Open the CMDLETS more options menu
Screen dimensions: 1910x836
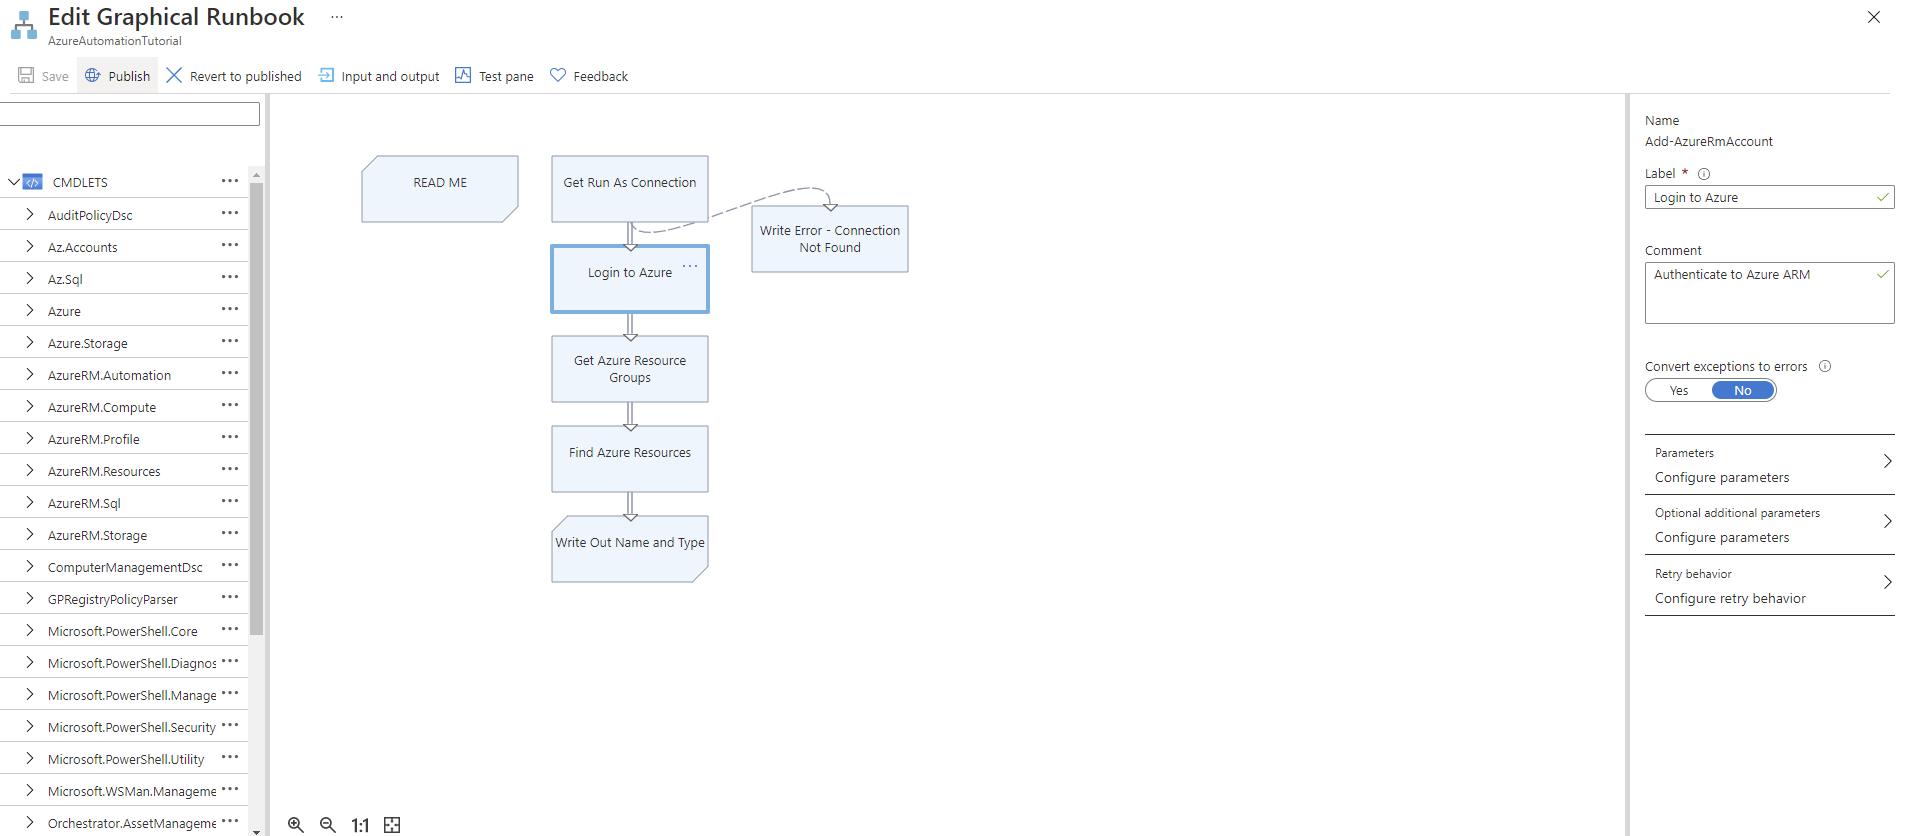[x=230, y=181]
